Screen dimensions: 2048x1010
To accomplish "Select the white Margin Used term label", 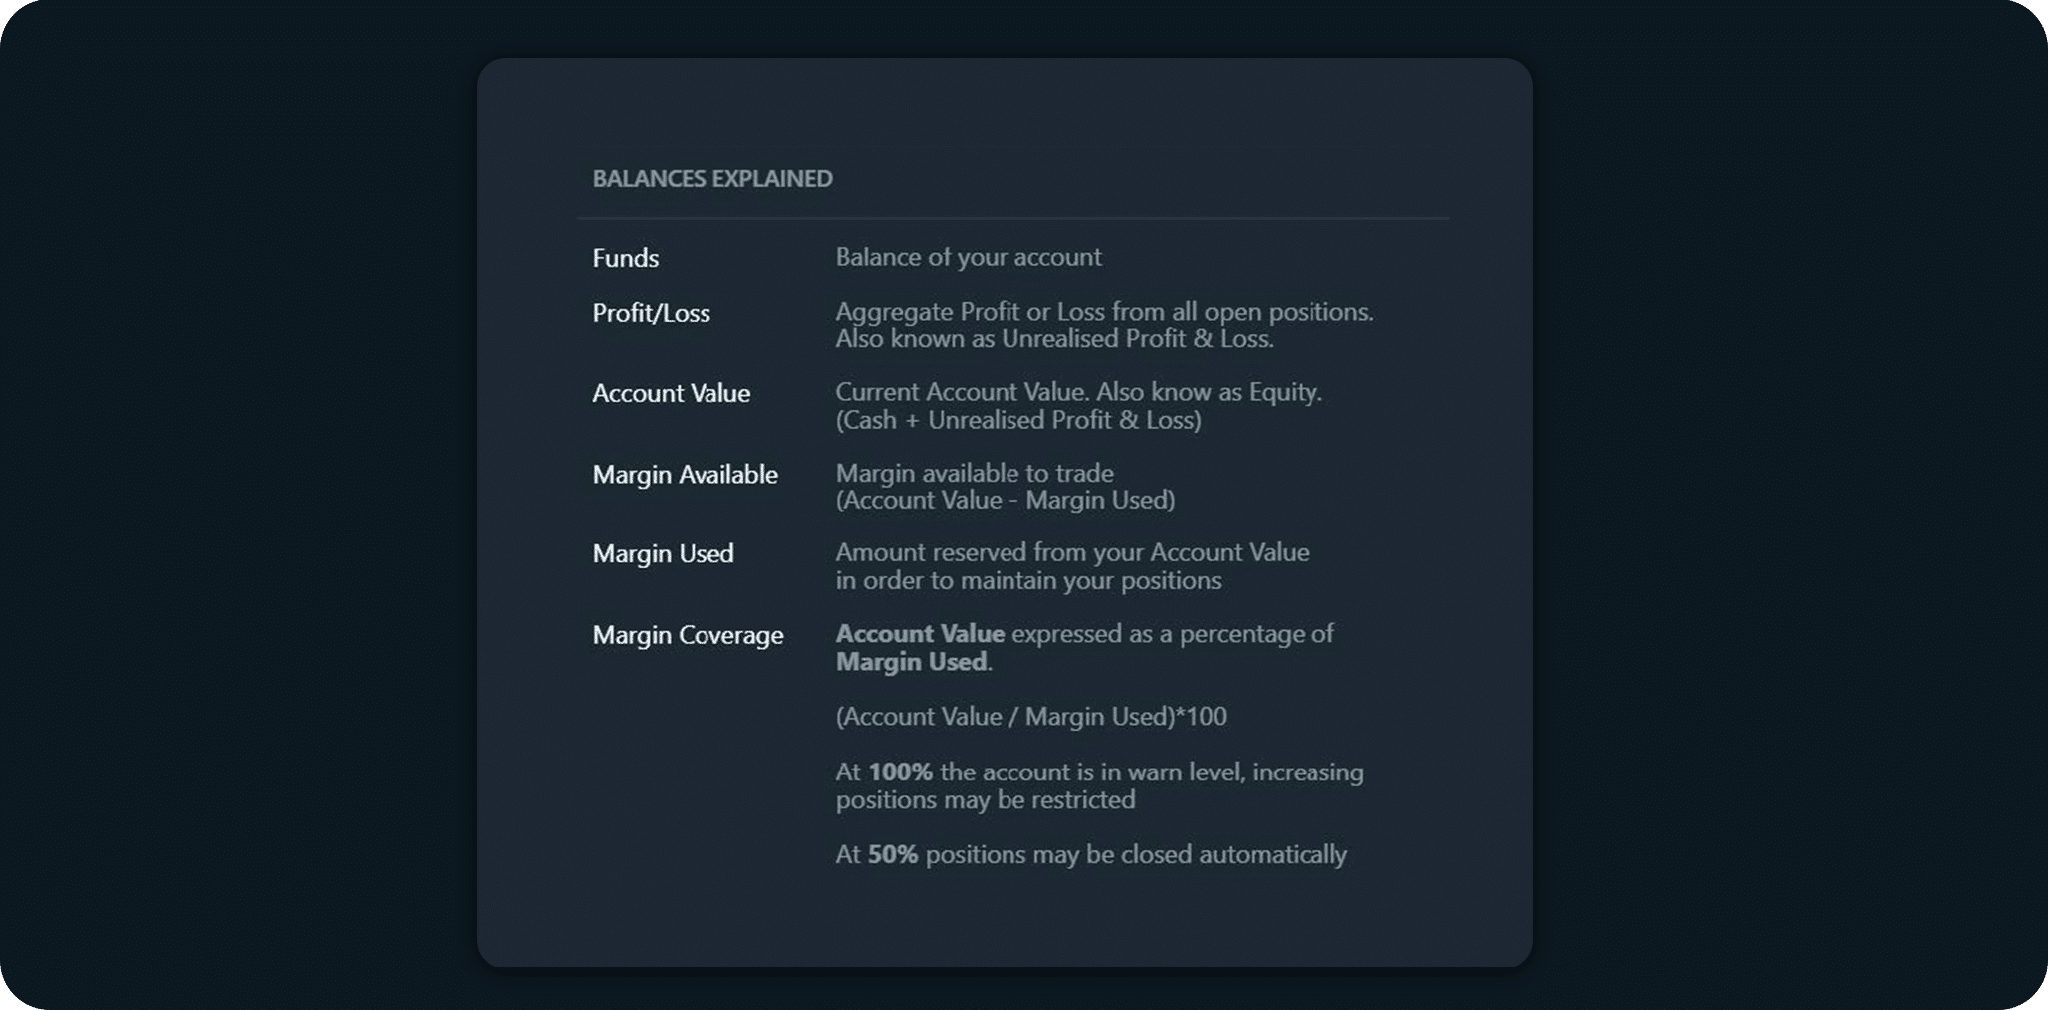I will coord(663,553).
